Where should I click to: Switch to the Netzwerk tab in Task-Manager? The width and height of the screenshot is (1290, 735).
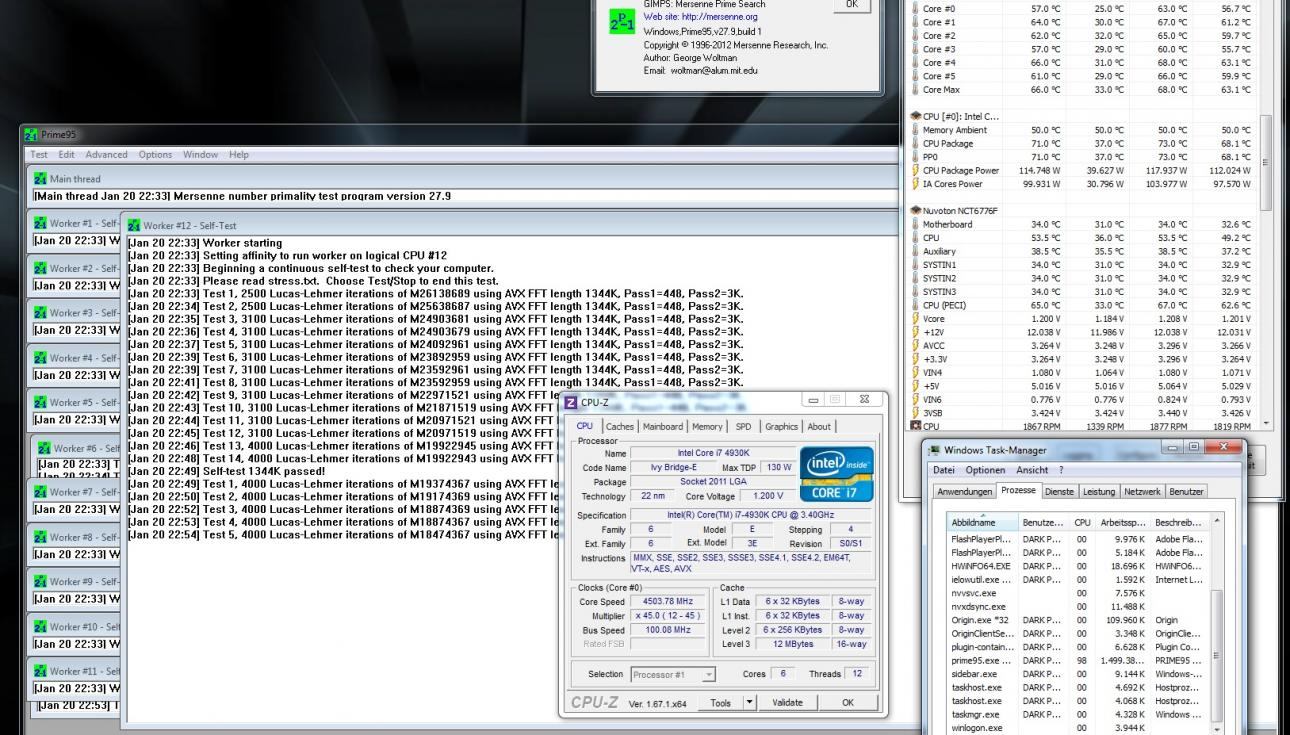(1142, 492)
